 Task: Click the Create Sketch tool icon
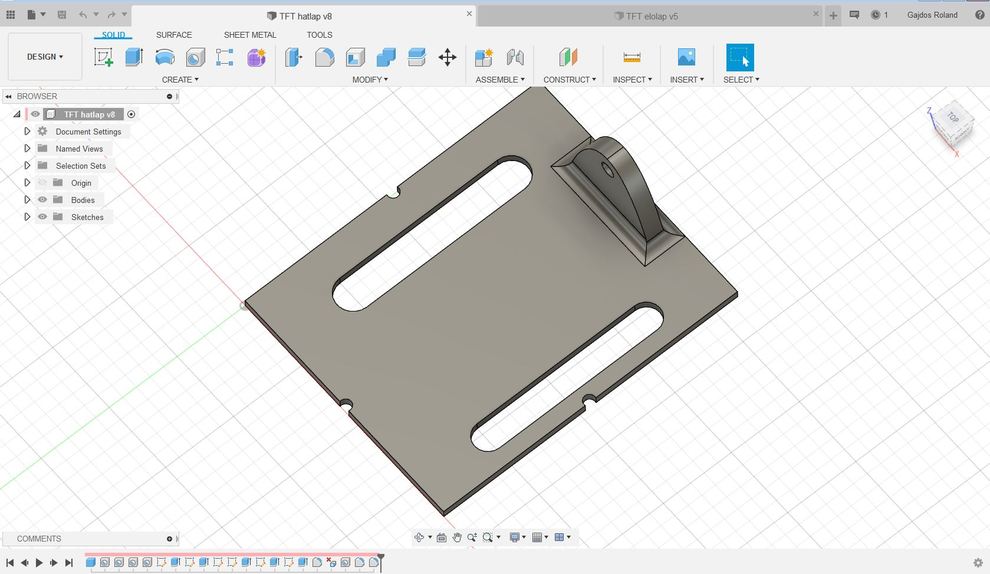pos(104,57)
